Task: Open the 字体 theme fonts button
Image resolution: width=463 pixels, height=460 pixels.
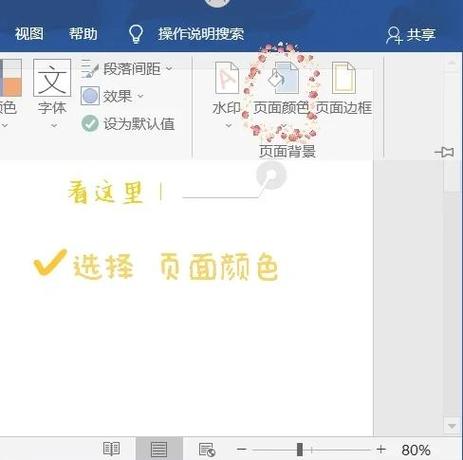Action: (x=52, y=87)
